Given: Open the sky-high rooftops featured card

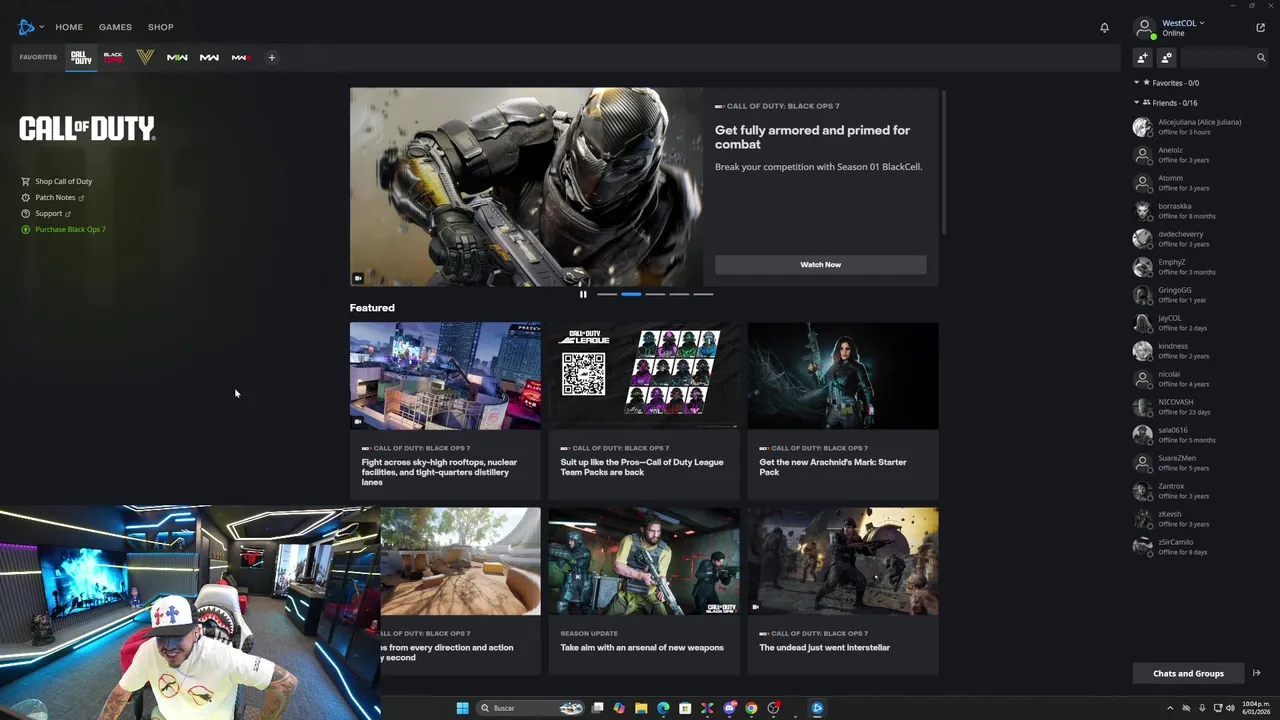Looking at the screenshot, I should coord(445,410).
